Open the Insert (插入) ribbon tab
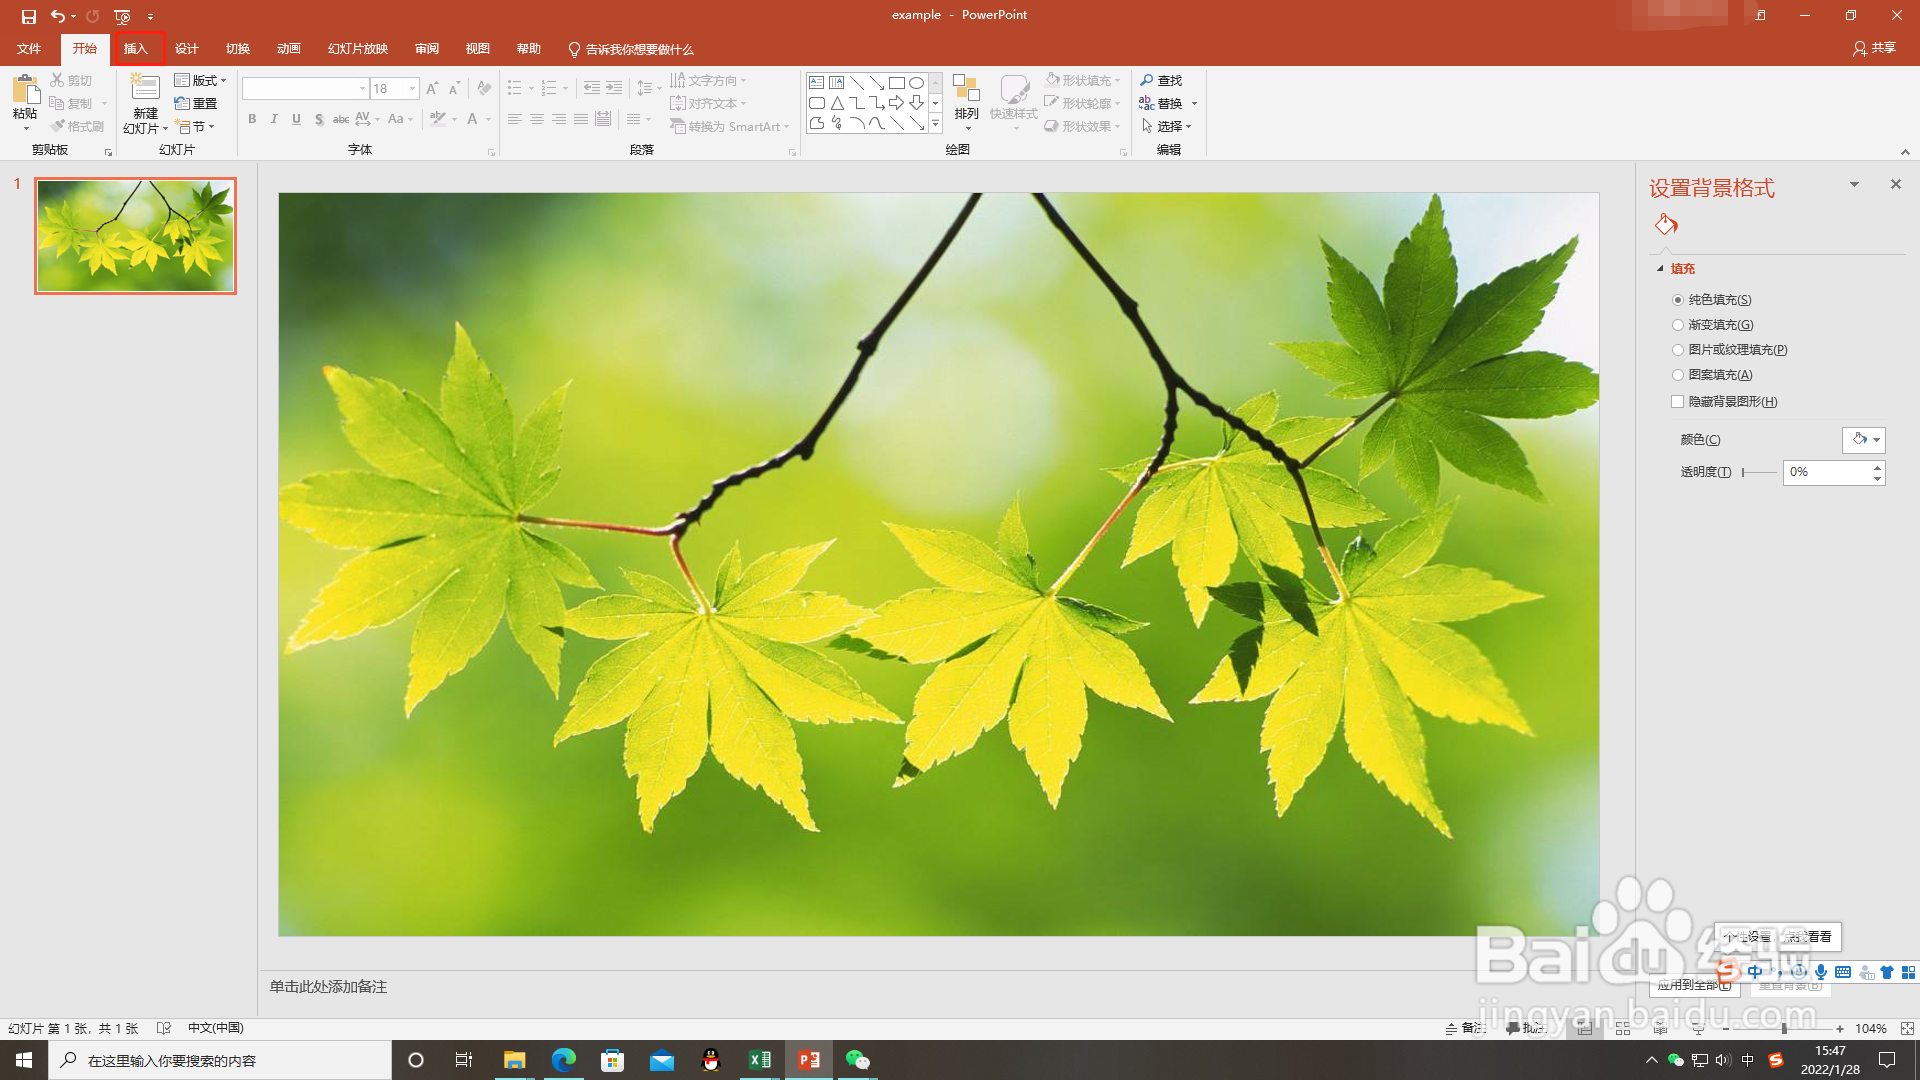1920x1080 pixels. [x=136, y=49]
